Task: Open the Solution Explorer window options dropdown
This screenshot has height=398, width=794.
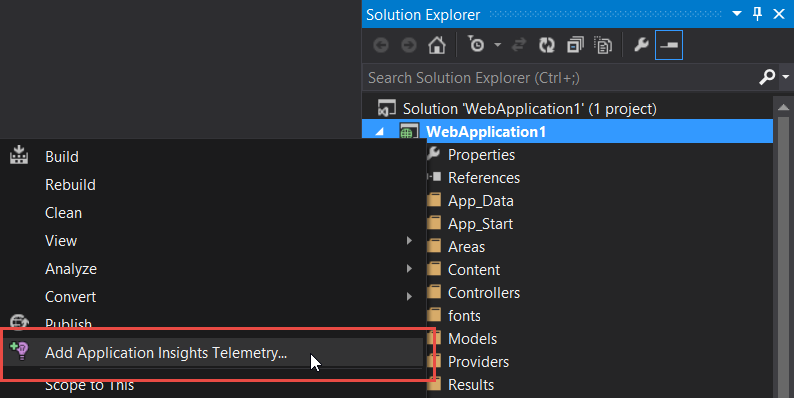Action: click(x=737, y=14)
